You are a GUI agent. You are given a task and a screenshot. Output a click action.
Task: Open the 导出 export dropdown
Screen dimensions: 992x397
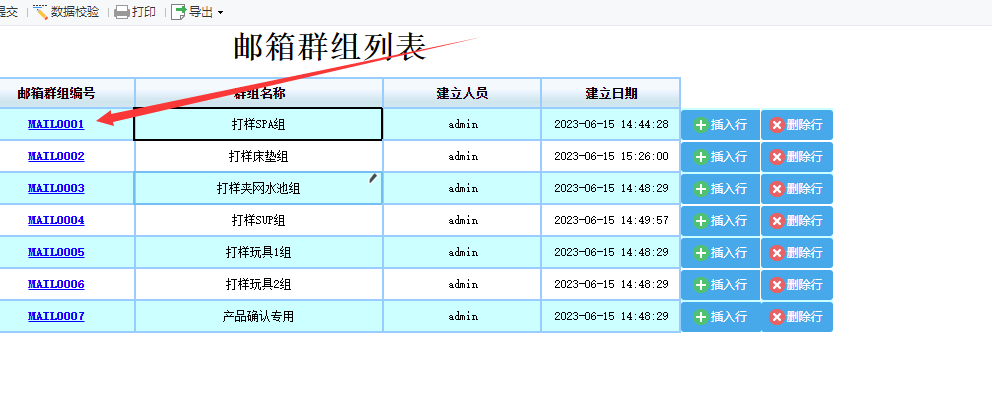click(220, 13)
